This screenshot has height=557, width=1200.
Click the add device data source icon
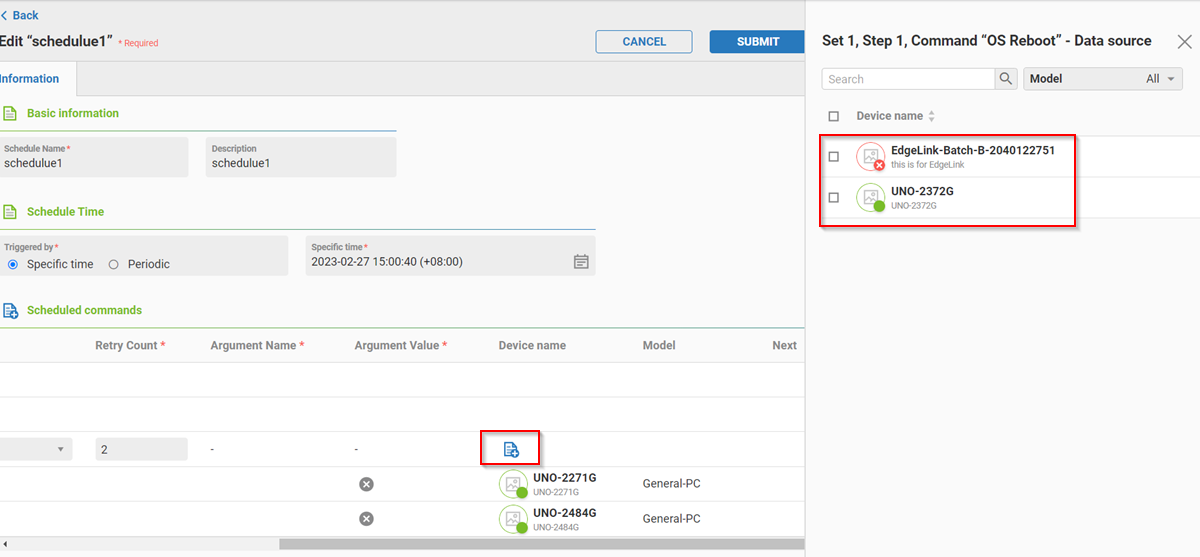pos(510,450)
